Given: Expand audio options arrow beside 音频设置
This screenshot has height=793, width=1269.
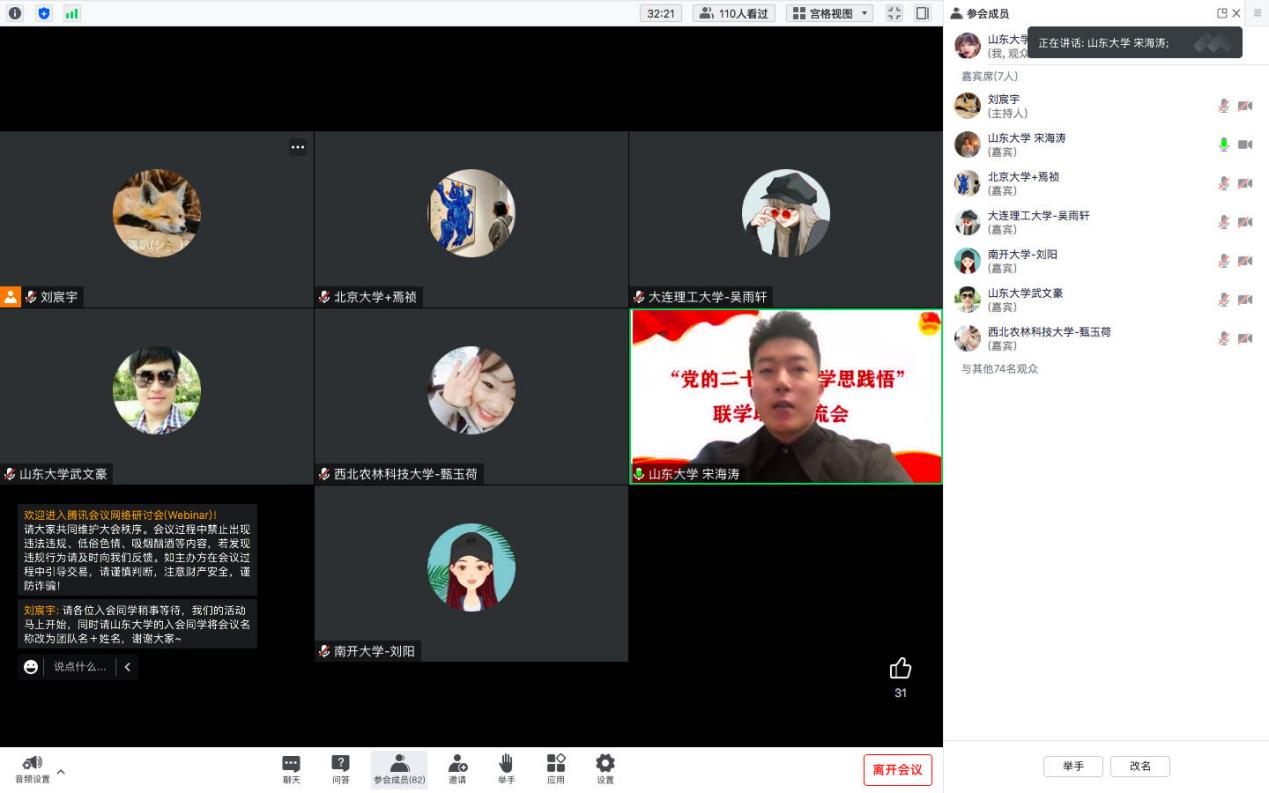Looking at the screenshot, I should 61,772.
